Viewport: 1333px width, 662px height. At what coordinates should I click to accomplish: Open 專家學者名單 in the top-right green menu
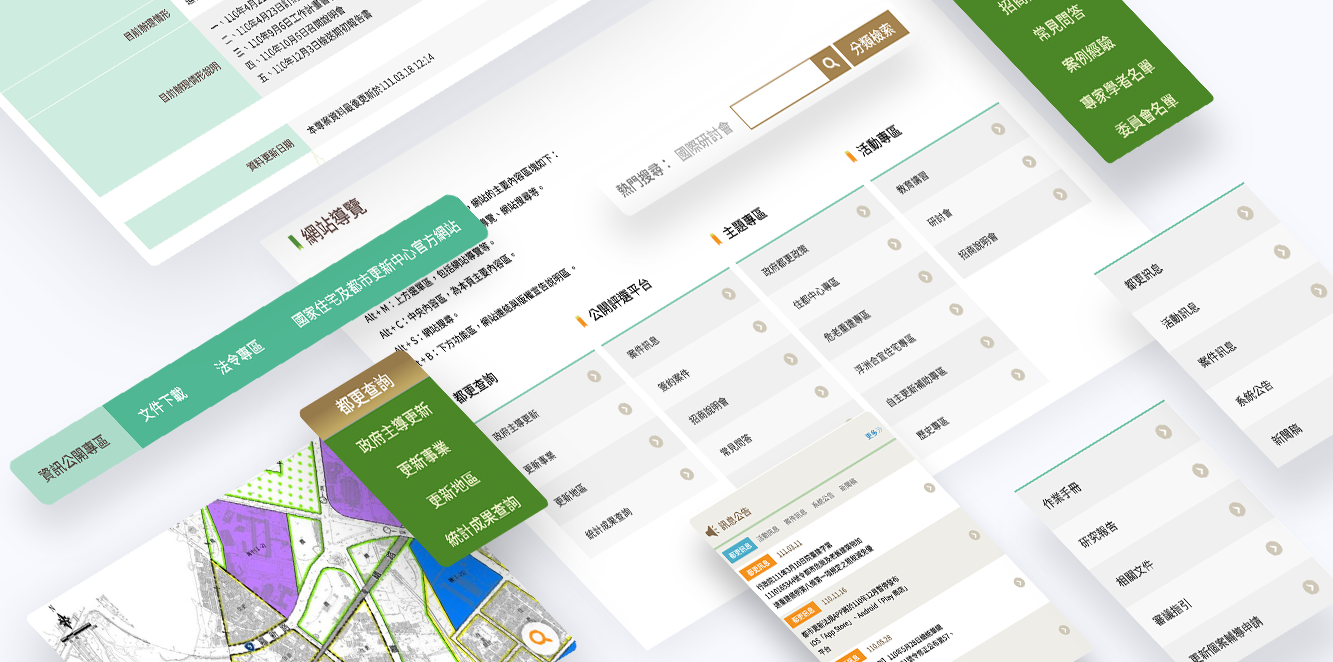[1117, 85]
